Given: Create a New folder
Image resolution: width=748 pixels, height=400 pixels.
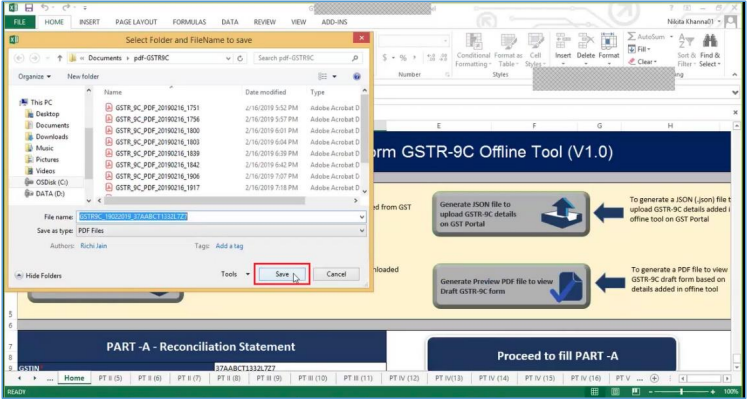Looking at the screenshot, I should tap(83, 76).
